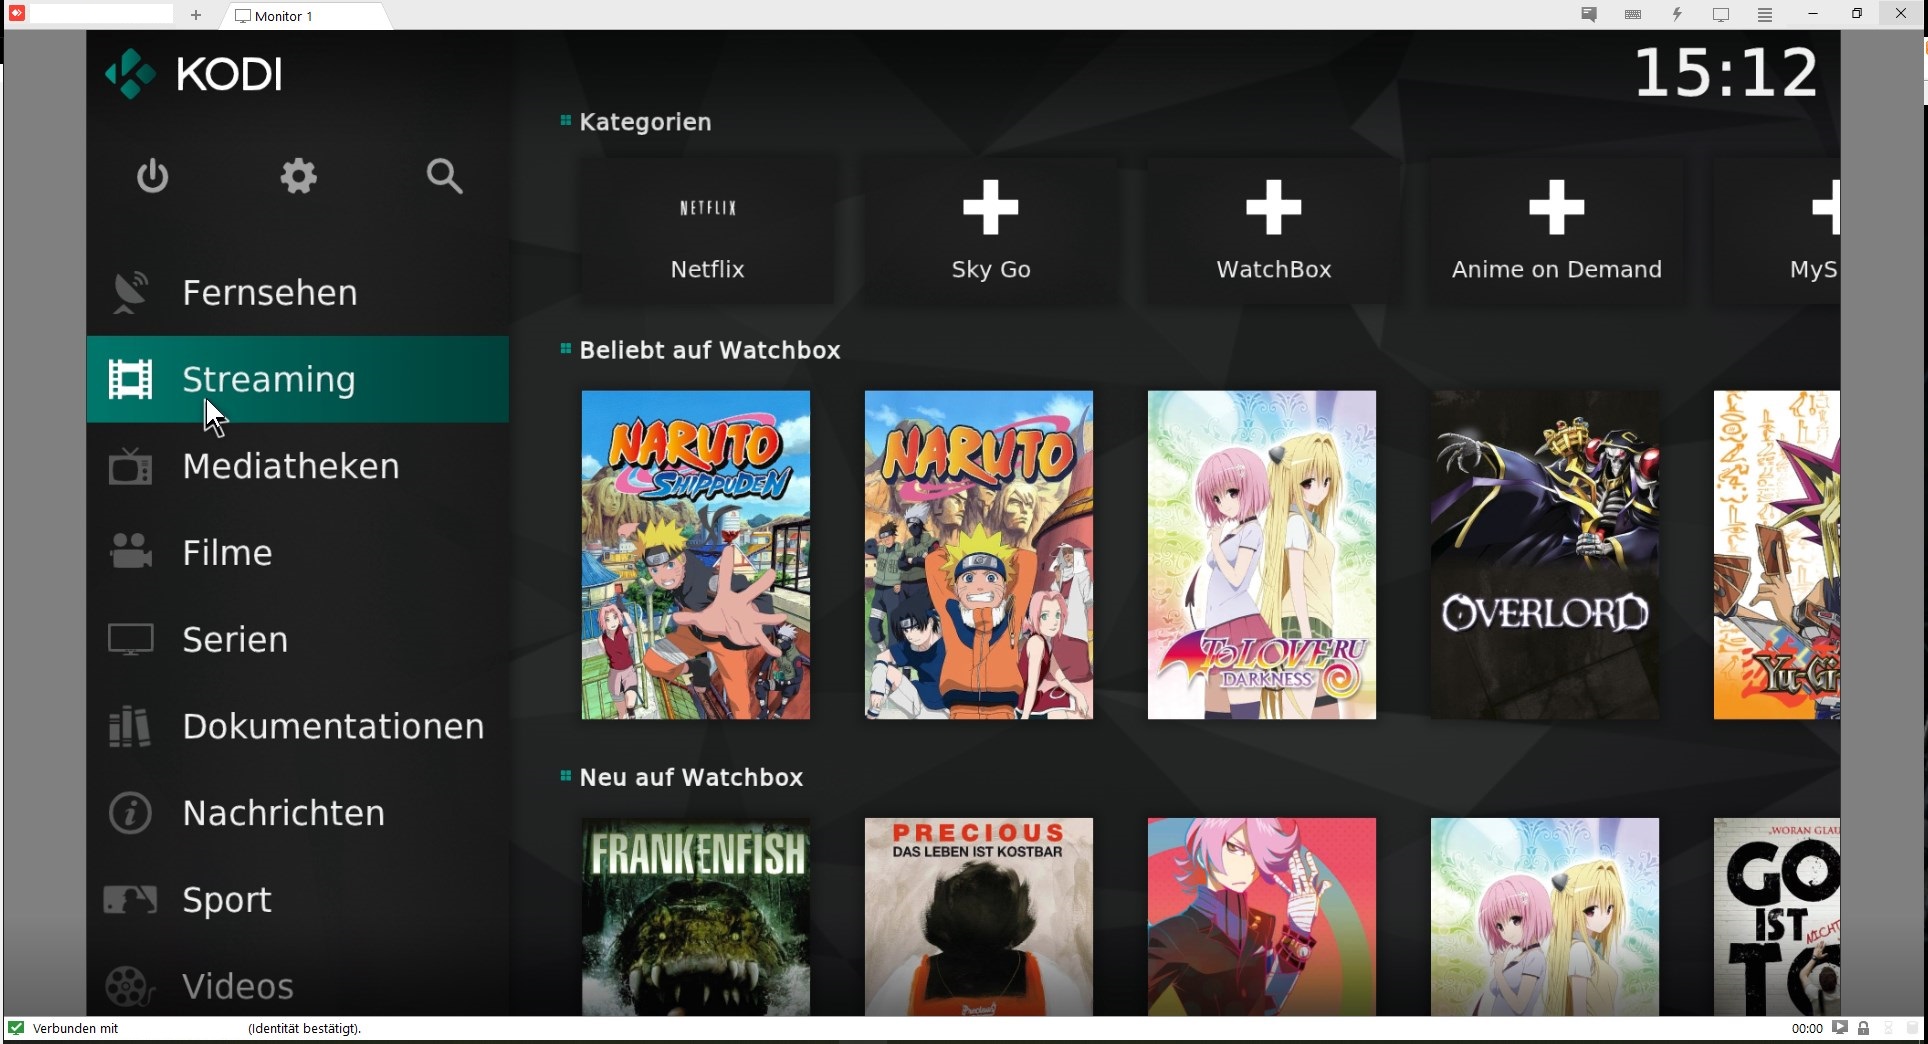Click the Neu auf Watchbox heading
The height and width of the screenshot is (1044, 1928).
coord(691,777)
